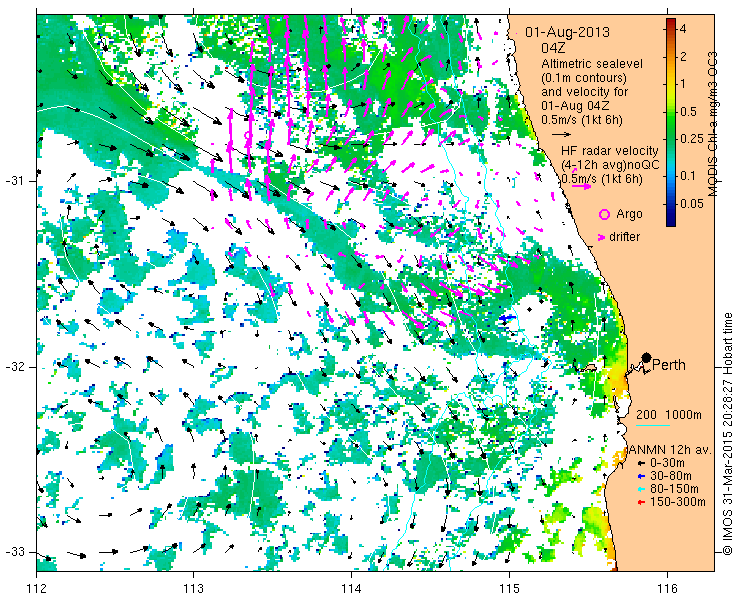Viewport: 740px width, 600px height.
Task: Click the red 150-300m ANMN legend arrow
Action: pyautogui.click(x=640, y=502)
